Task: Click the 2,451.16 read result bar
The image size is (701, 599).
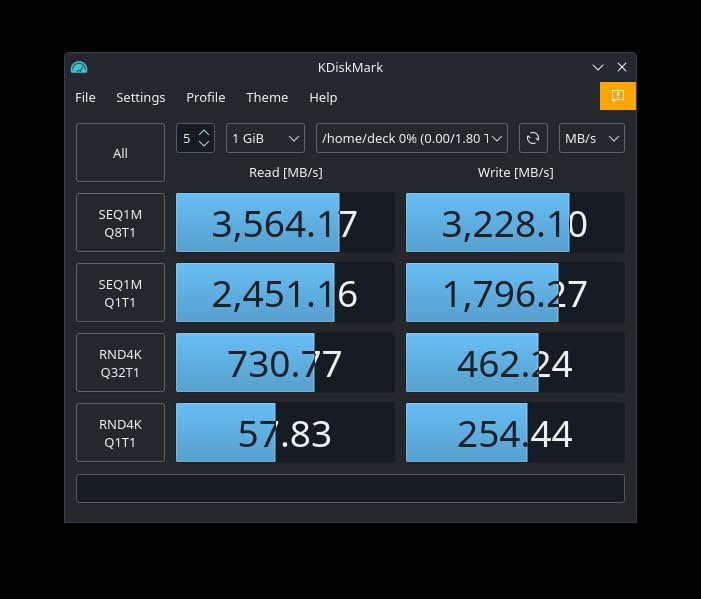Action: tap(285, 292)
